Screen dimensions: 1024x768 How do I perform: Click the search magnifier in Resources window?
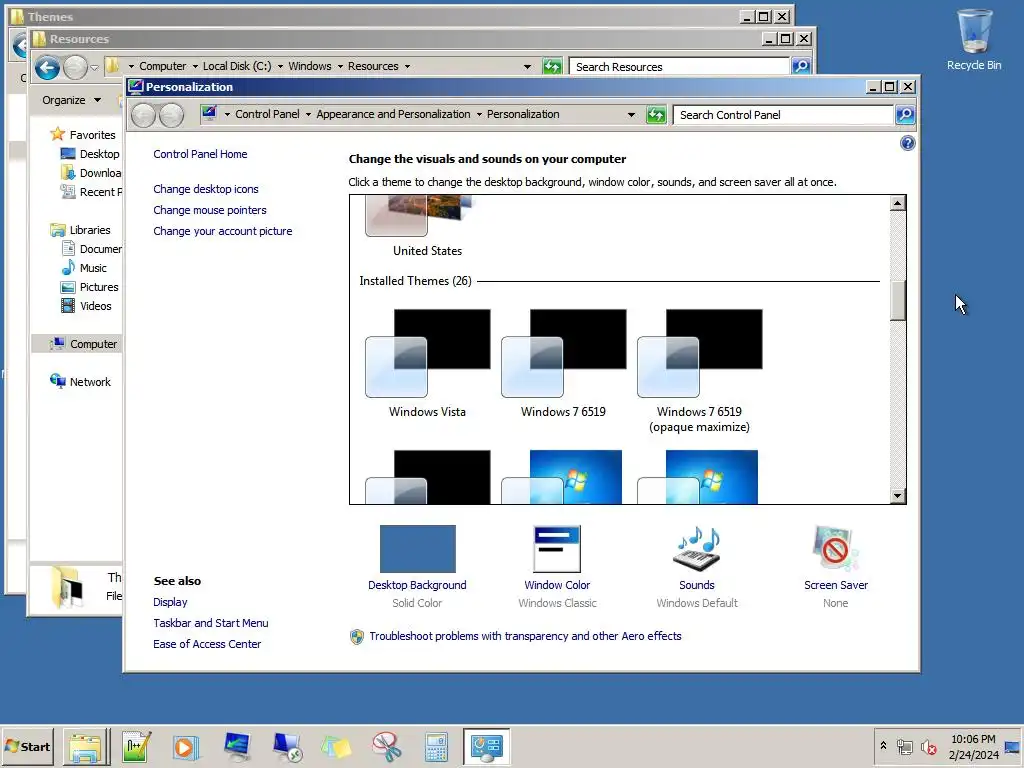[x=801, y=66]
